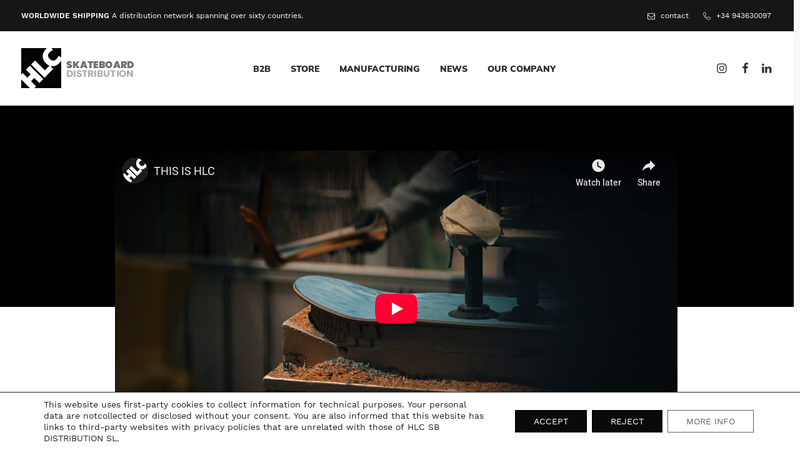This screenshot has width=800, height=450.
Task: Open the Facebook page icon
Action: click(745, 68)
